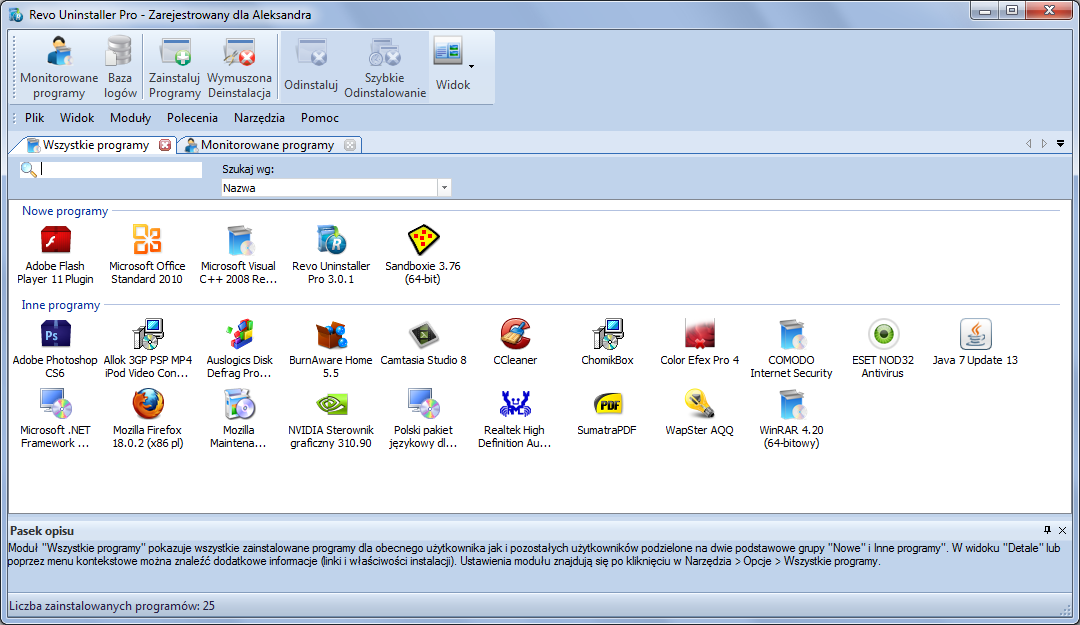Image resolution: width=1080 pixels, height=625 pixels.
Task: Click the search text field
Action: [x=121, y=169]
